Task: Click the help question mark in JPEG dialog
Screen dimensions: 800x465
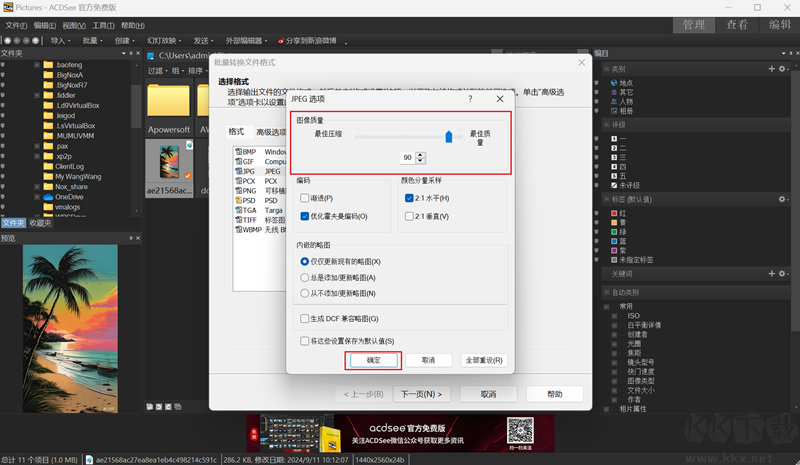Action: click(x=470, y=100)
